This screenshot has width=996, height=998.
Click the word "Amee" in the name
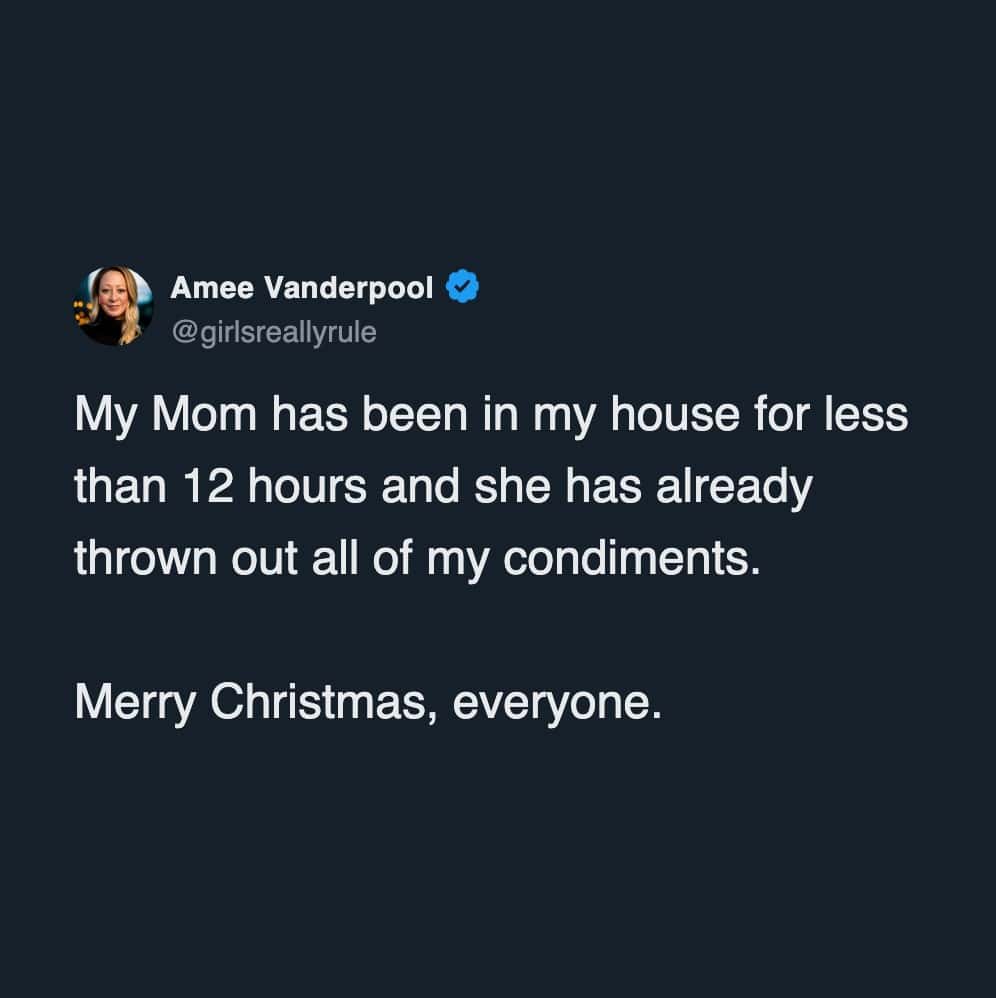(212, 288)
